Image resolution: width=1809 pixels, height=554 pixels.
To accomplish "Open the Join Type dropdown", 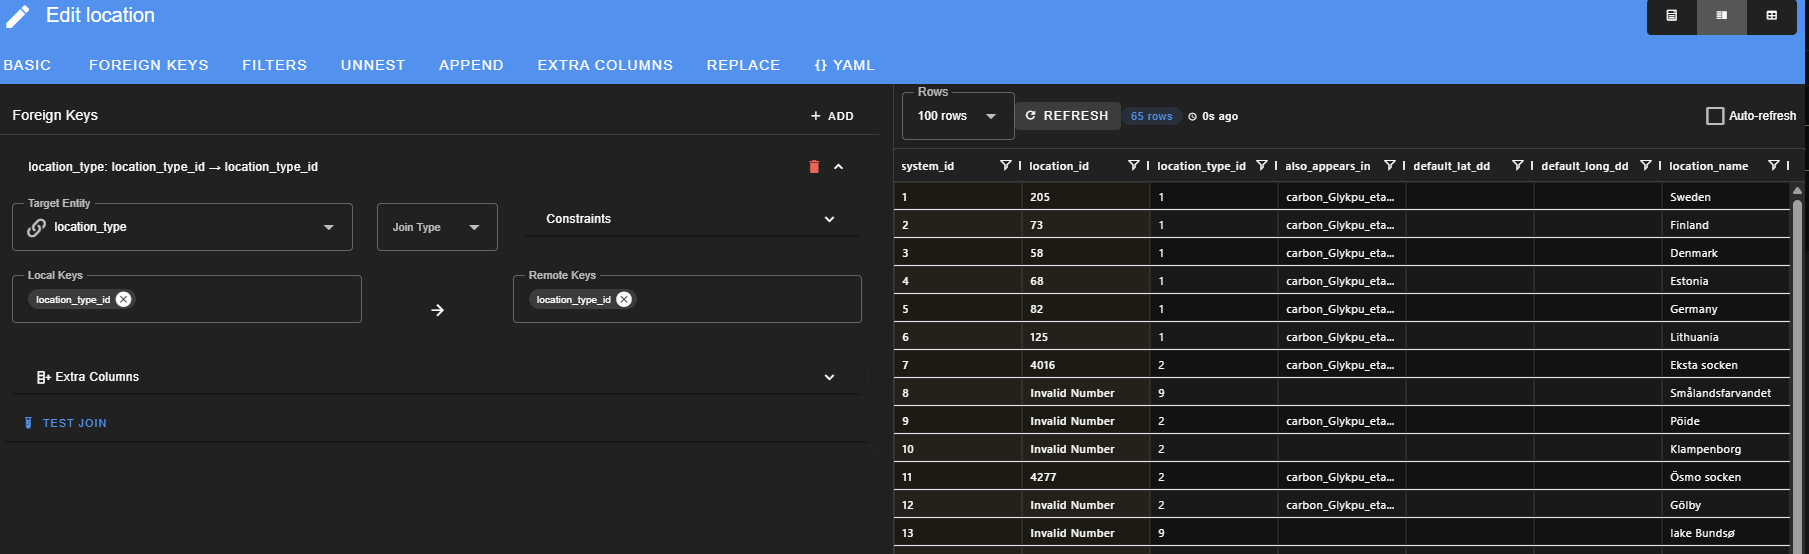I will tap(436, 227).
